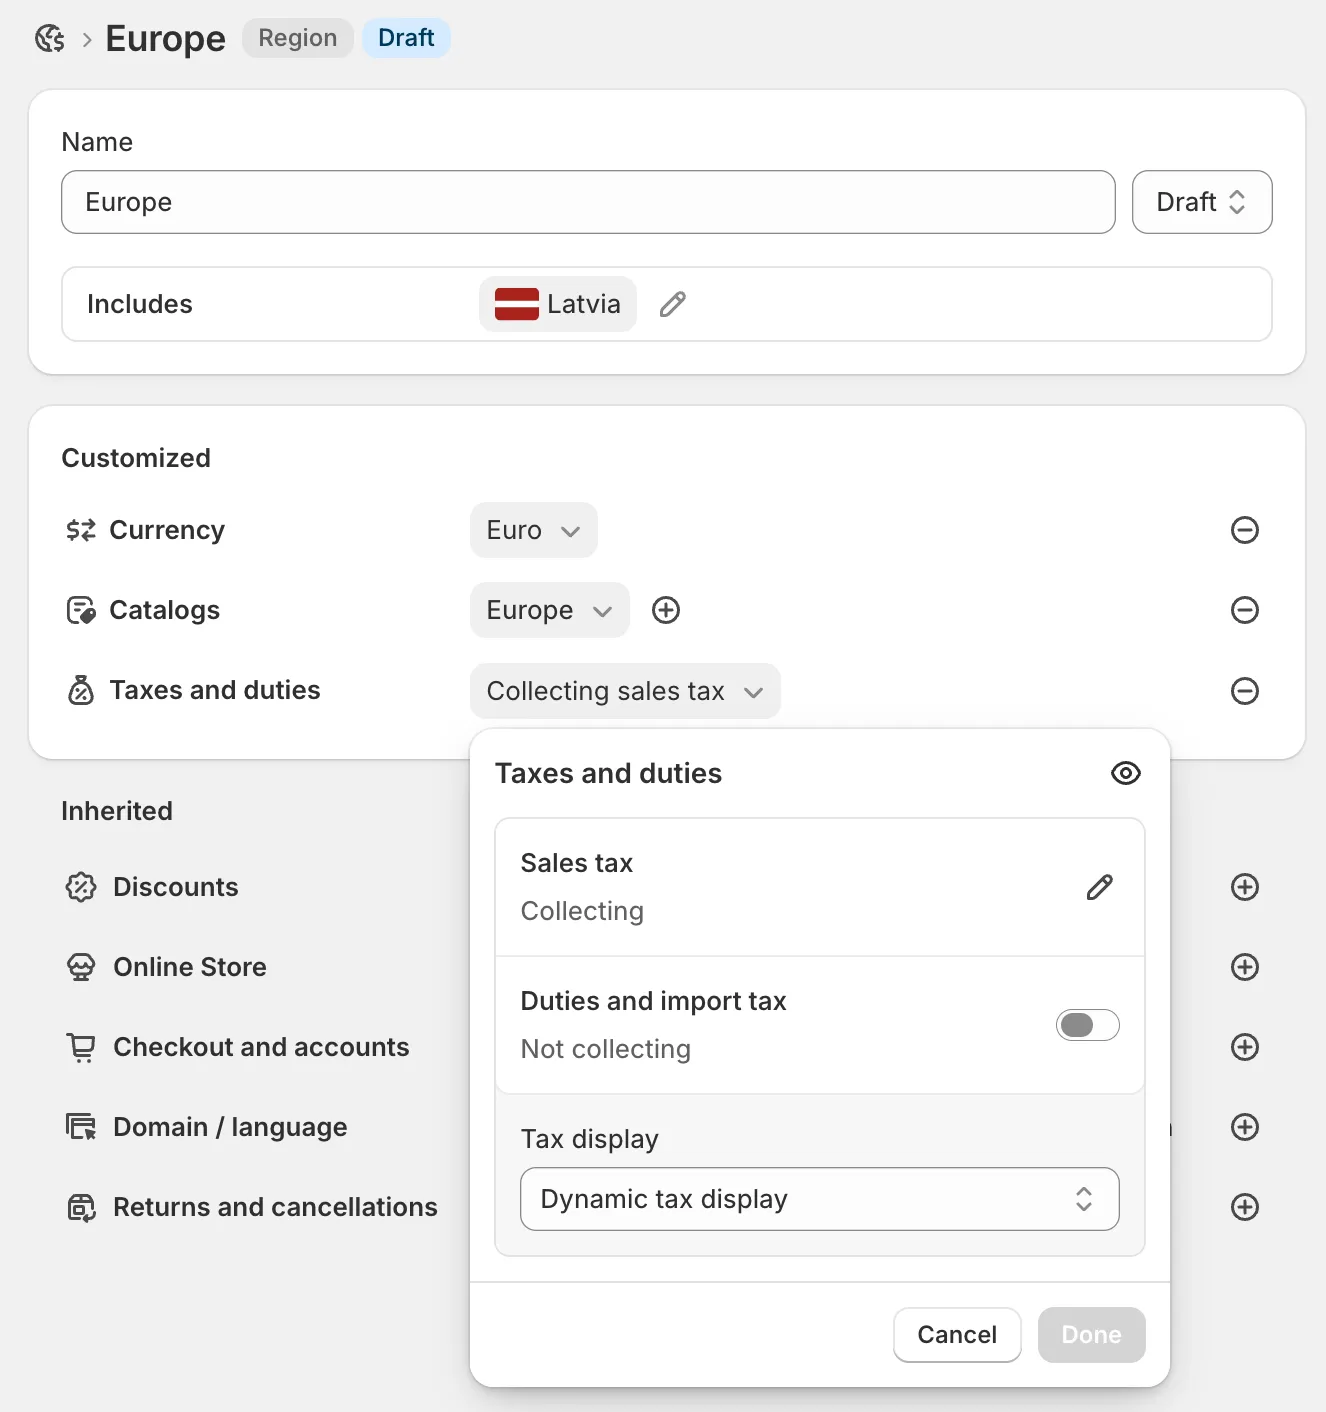Viewport: 1326px width, 1412px height.
Task: Open the Markets globe icon in breadcrumb
Action: (49, 39)
